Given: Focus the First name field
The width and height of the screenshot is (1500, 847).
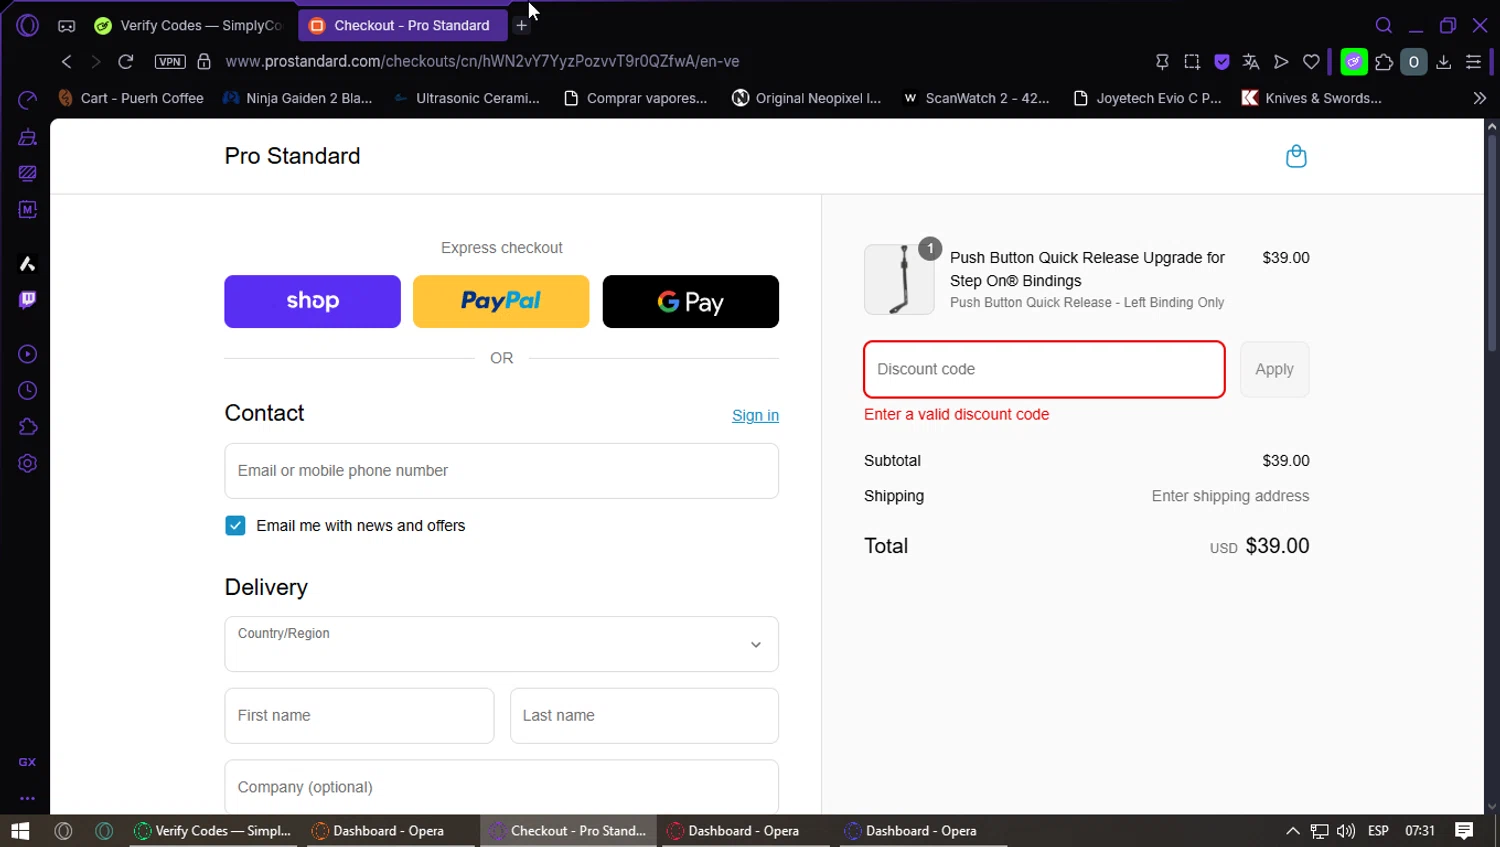Looking at the screenshot, I should [359, 716].
